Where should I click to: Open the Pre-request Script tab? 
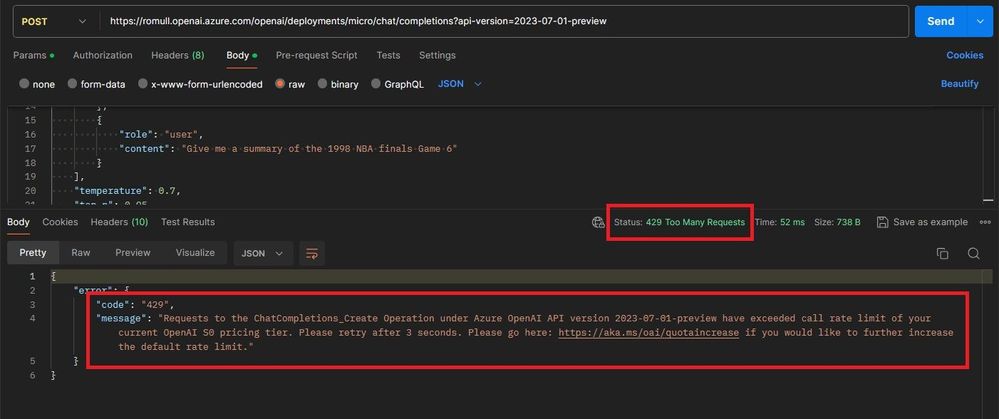317,55
